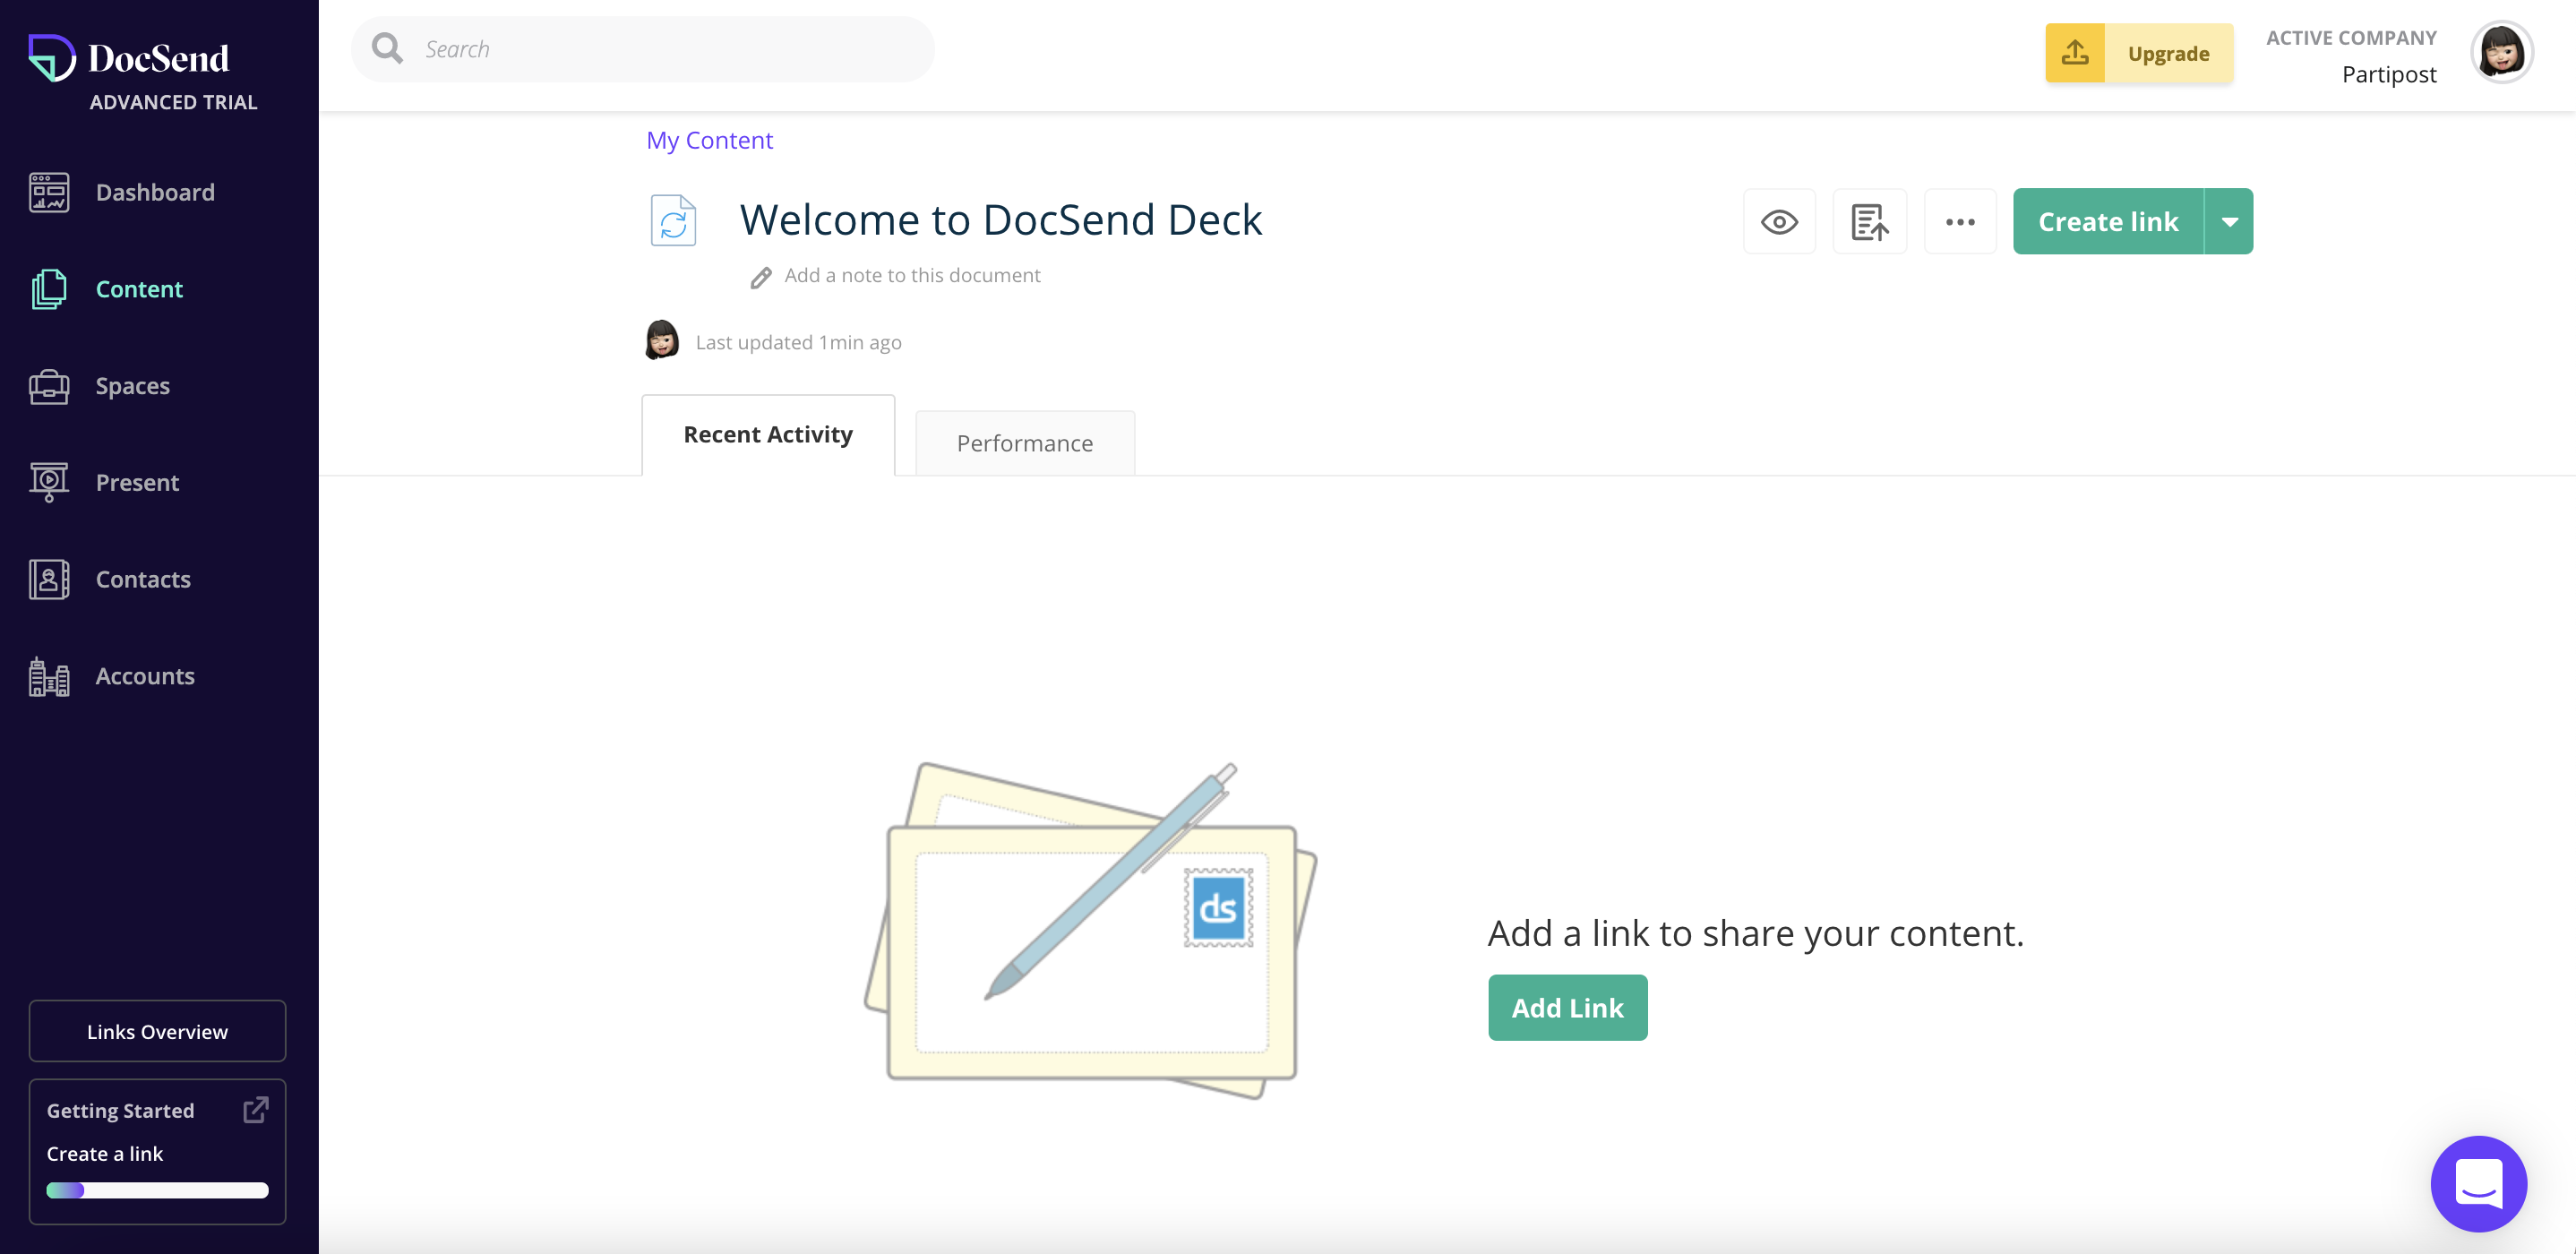
Task: Select the Accounts section icon
Action: pos(49,674)
